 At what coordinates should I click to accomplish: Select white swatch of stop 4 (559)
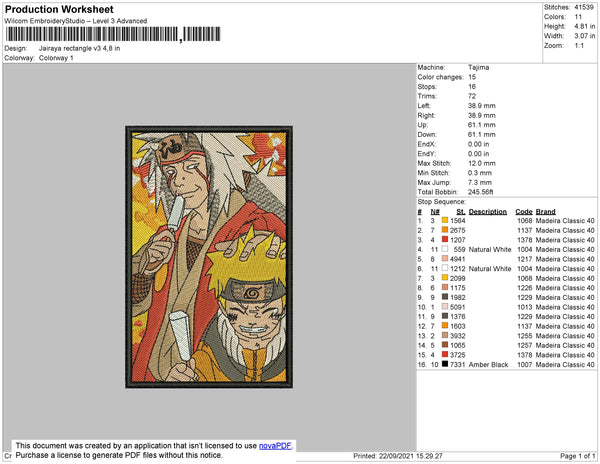coord(445,249)
